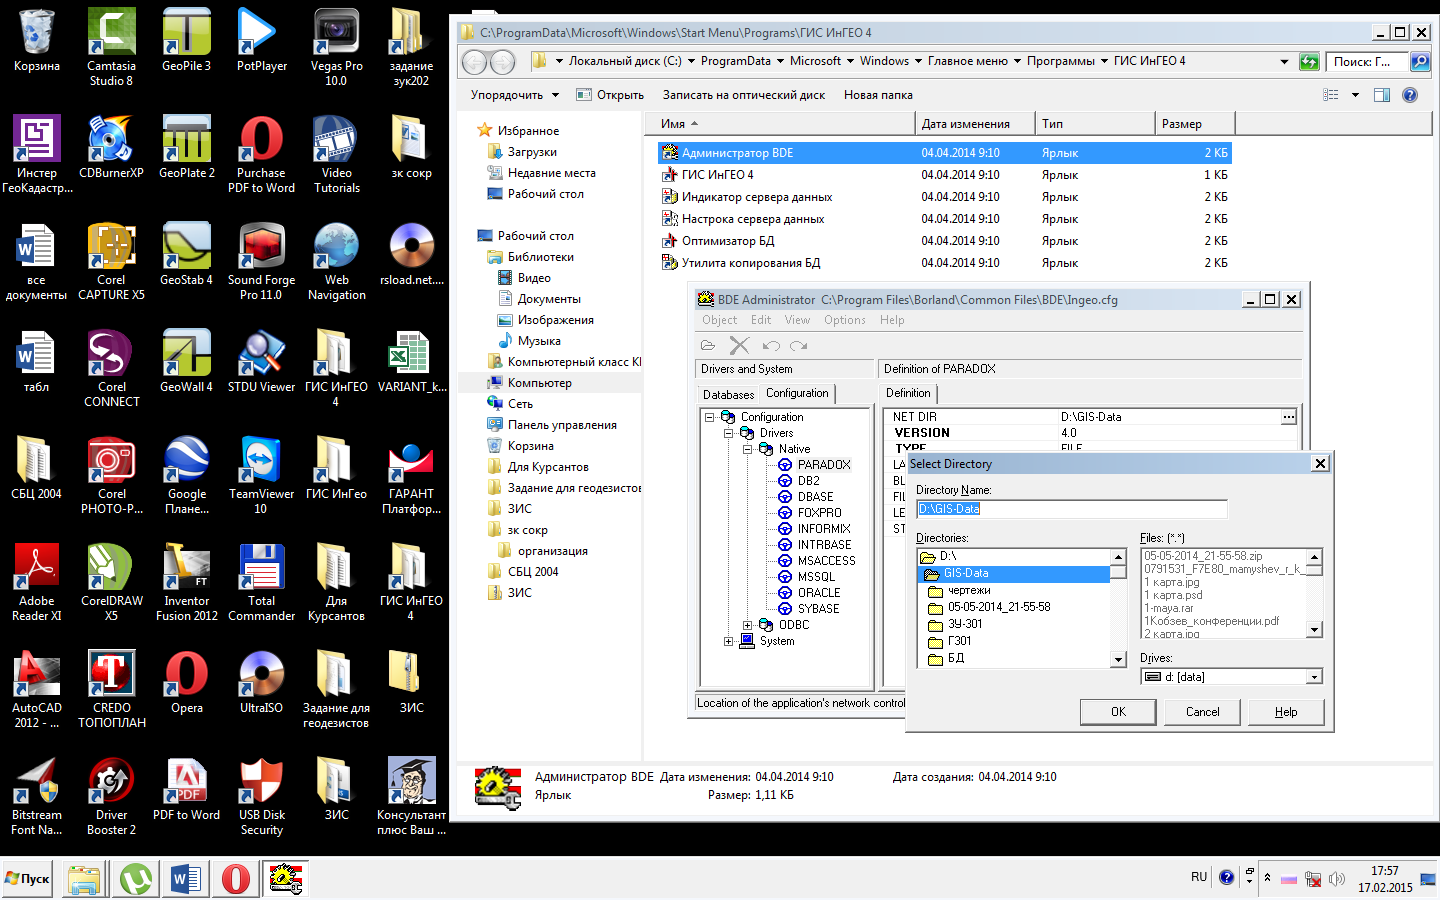Collapse the Drivers tree node
Image resolution: width=1440 pixels, height=900 pixels.
click(x=728, y=433)
